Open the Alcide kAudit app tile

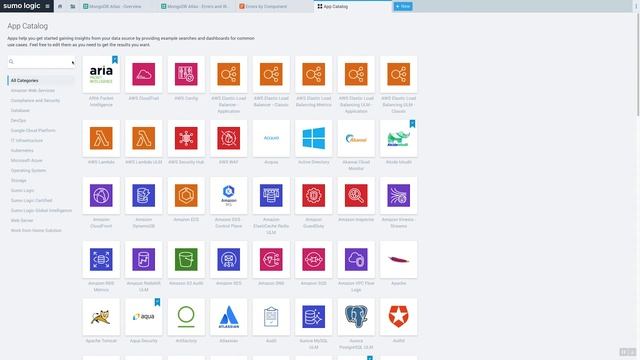[398, 138]
